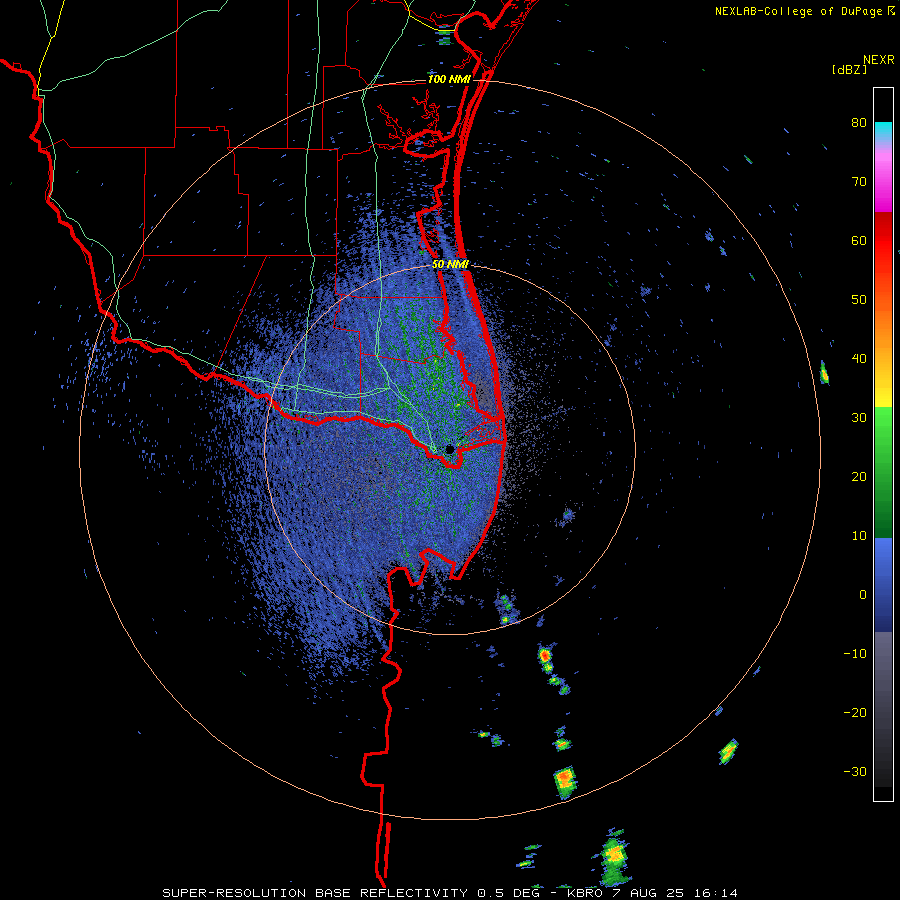
Task: Click the dBZ color scale bar
Action: (883, 444)
